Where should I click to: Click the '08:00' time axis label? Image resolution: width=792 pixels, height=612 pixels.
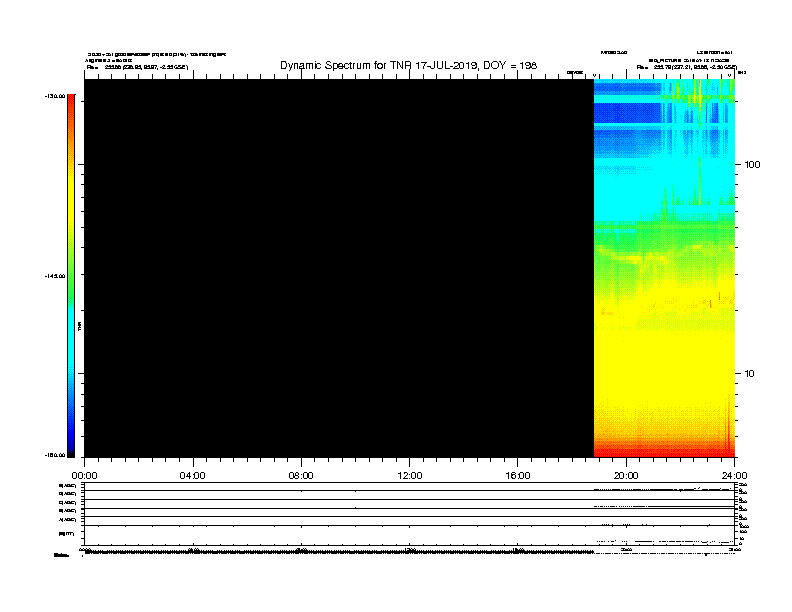coord(301,476)
